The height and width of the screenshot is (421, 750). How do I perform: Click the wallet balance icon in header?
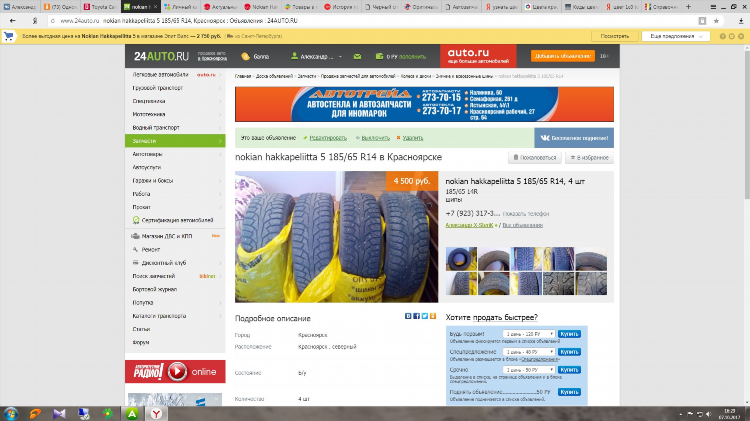click(x=379, y=56)
